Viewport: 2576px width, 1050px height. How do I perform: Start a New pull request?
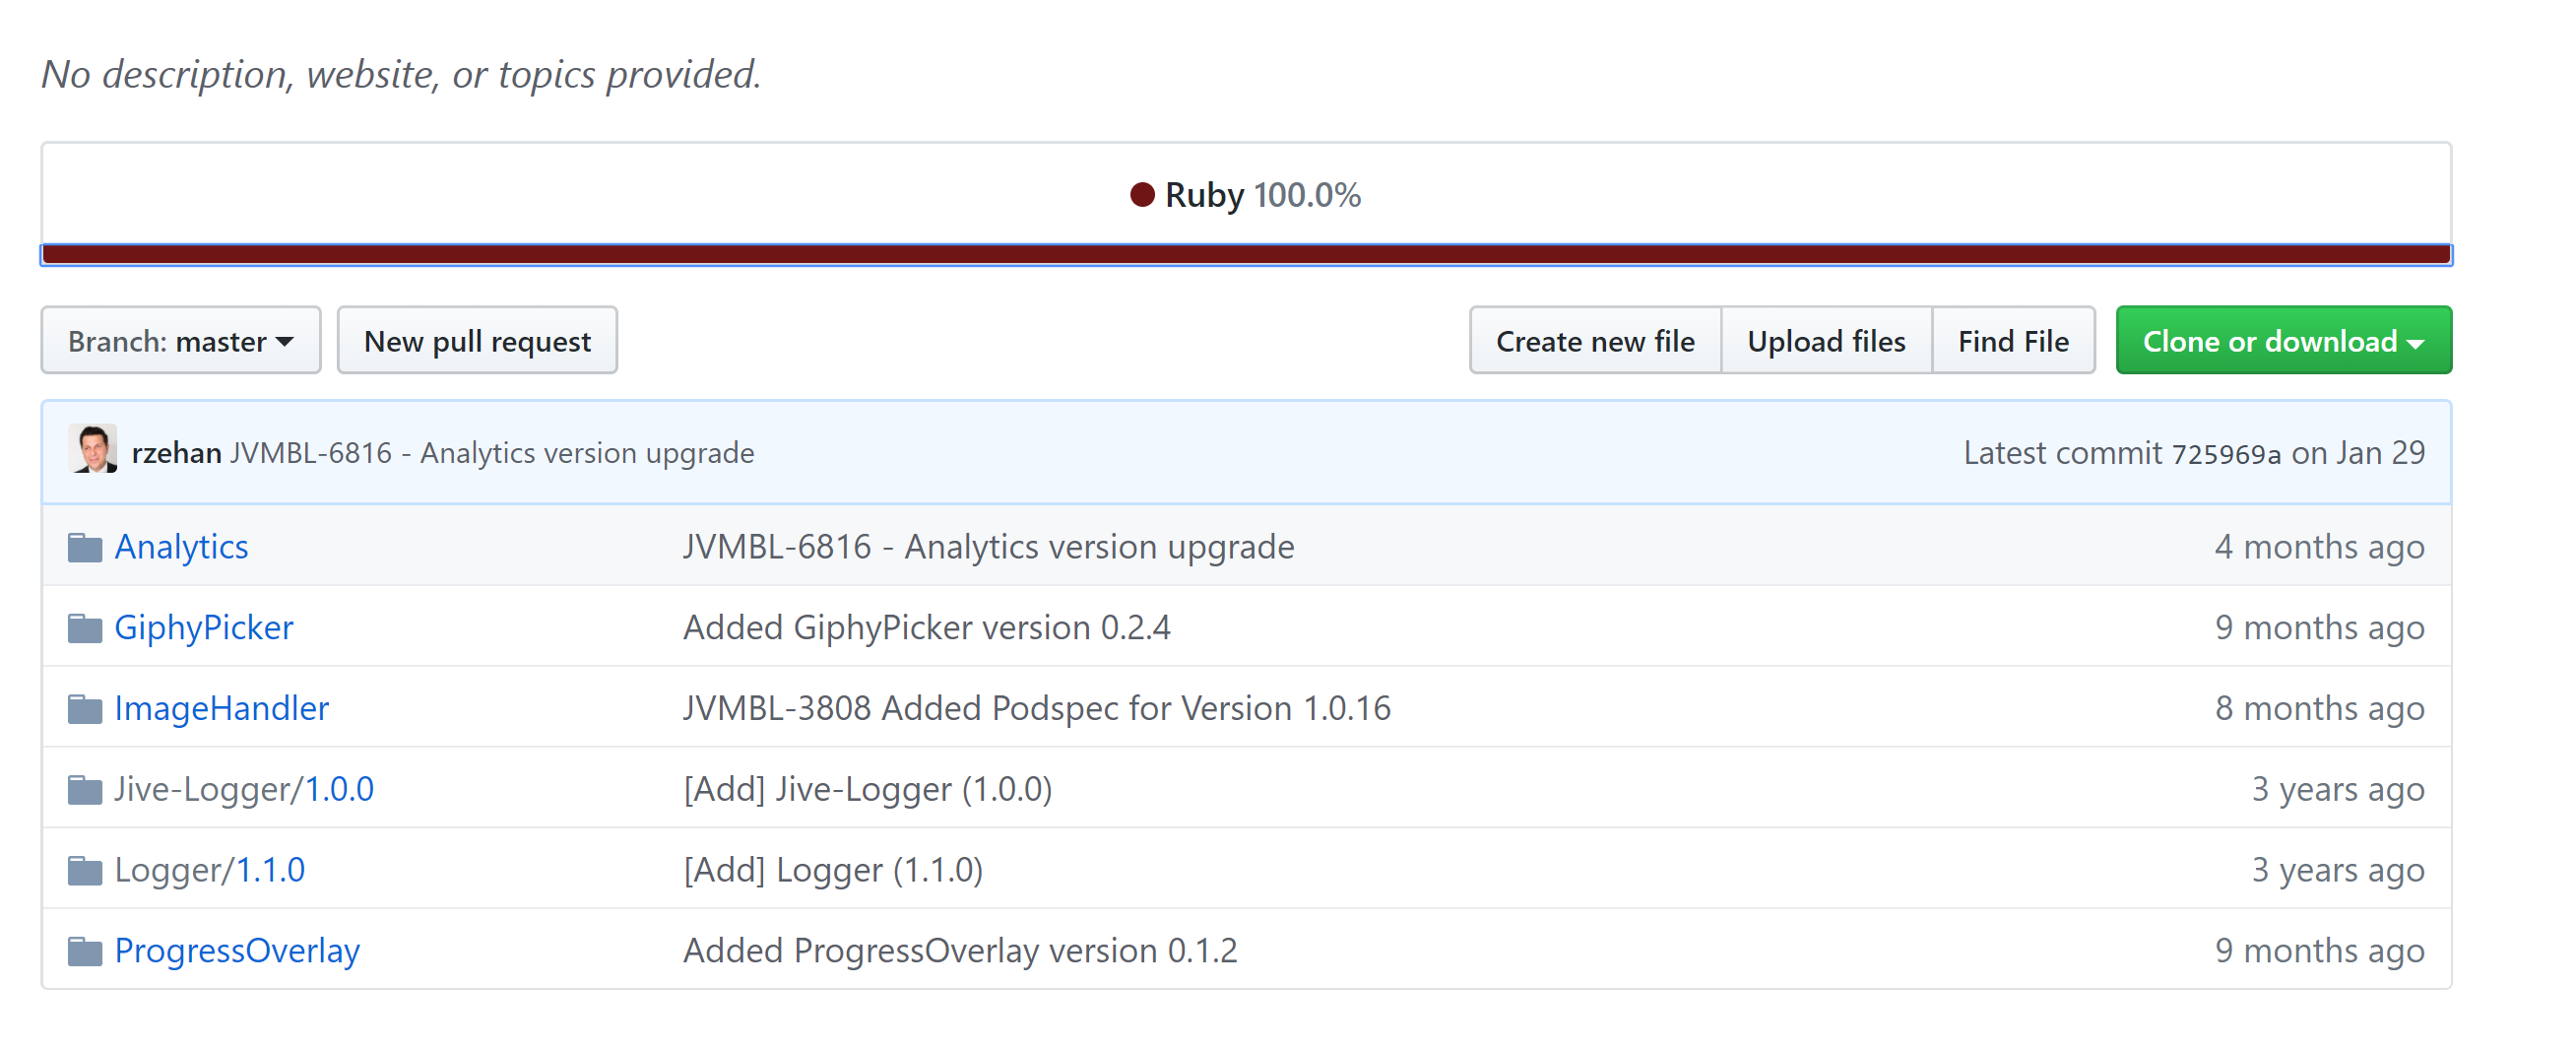coord(477,340)
